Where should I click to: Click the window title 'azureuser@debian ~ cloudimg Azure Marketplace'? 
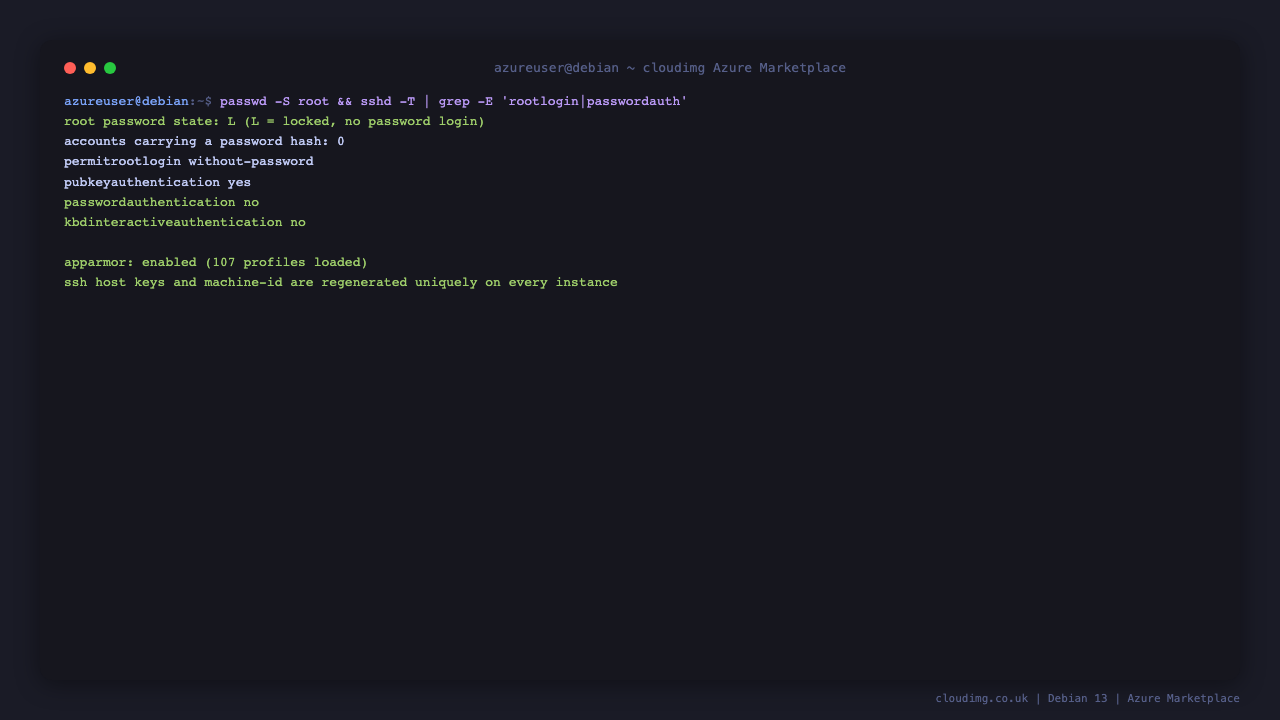point(670,68)
